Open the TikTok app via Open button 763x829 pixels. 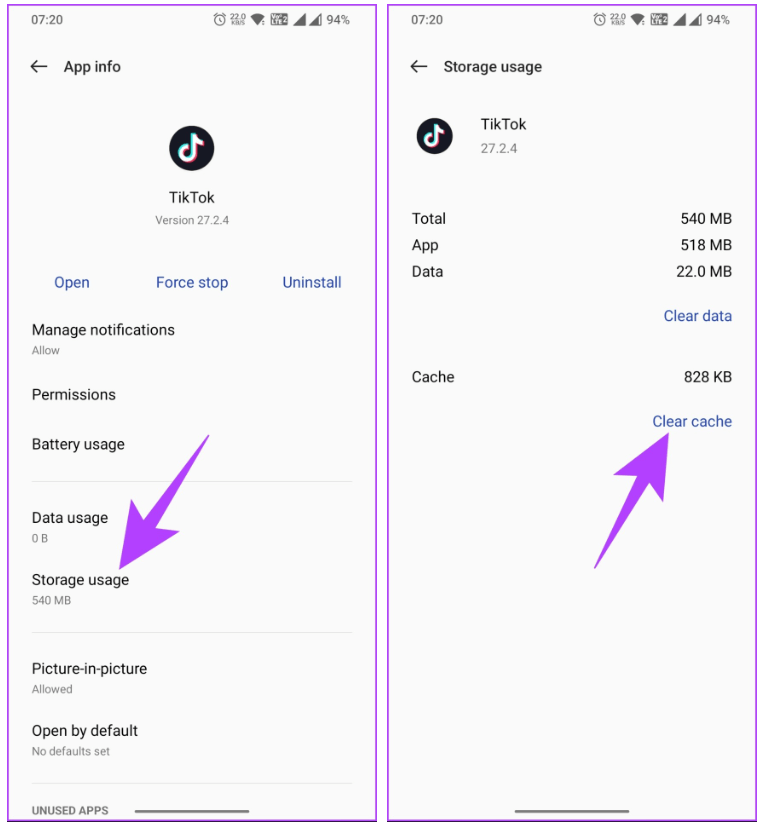click(72, 283)
